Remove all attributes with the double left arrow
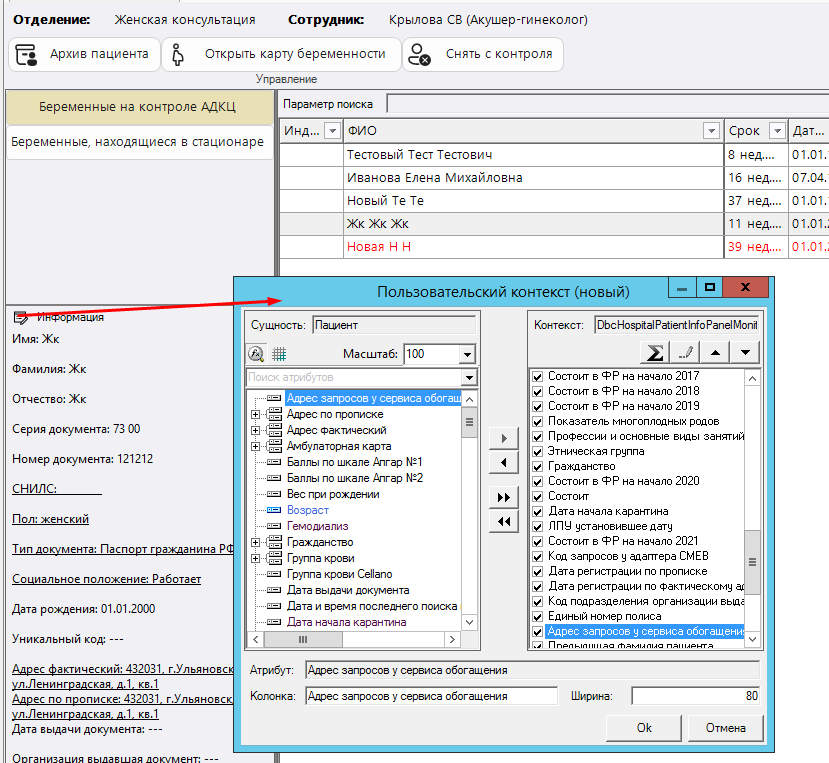 (x=503, y=522)
